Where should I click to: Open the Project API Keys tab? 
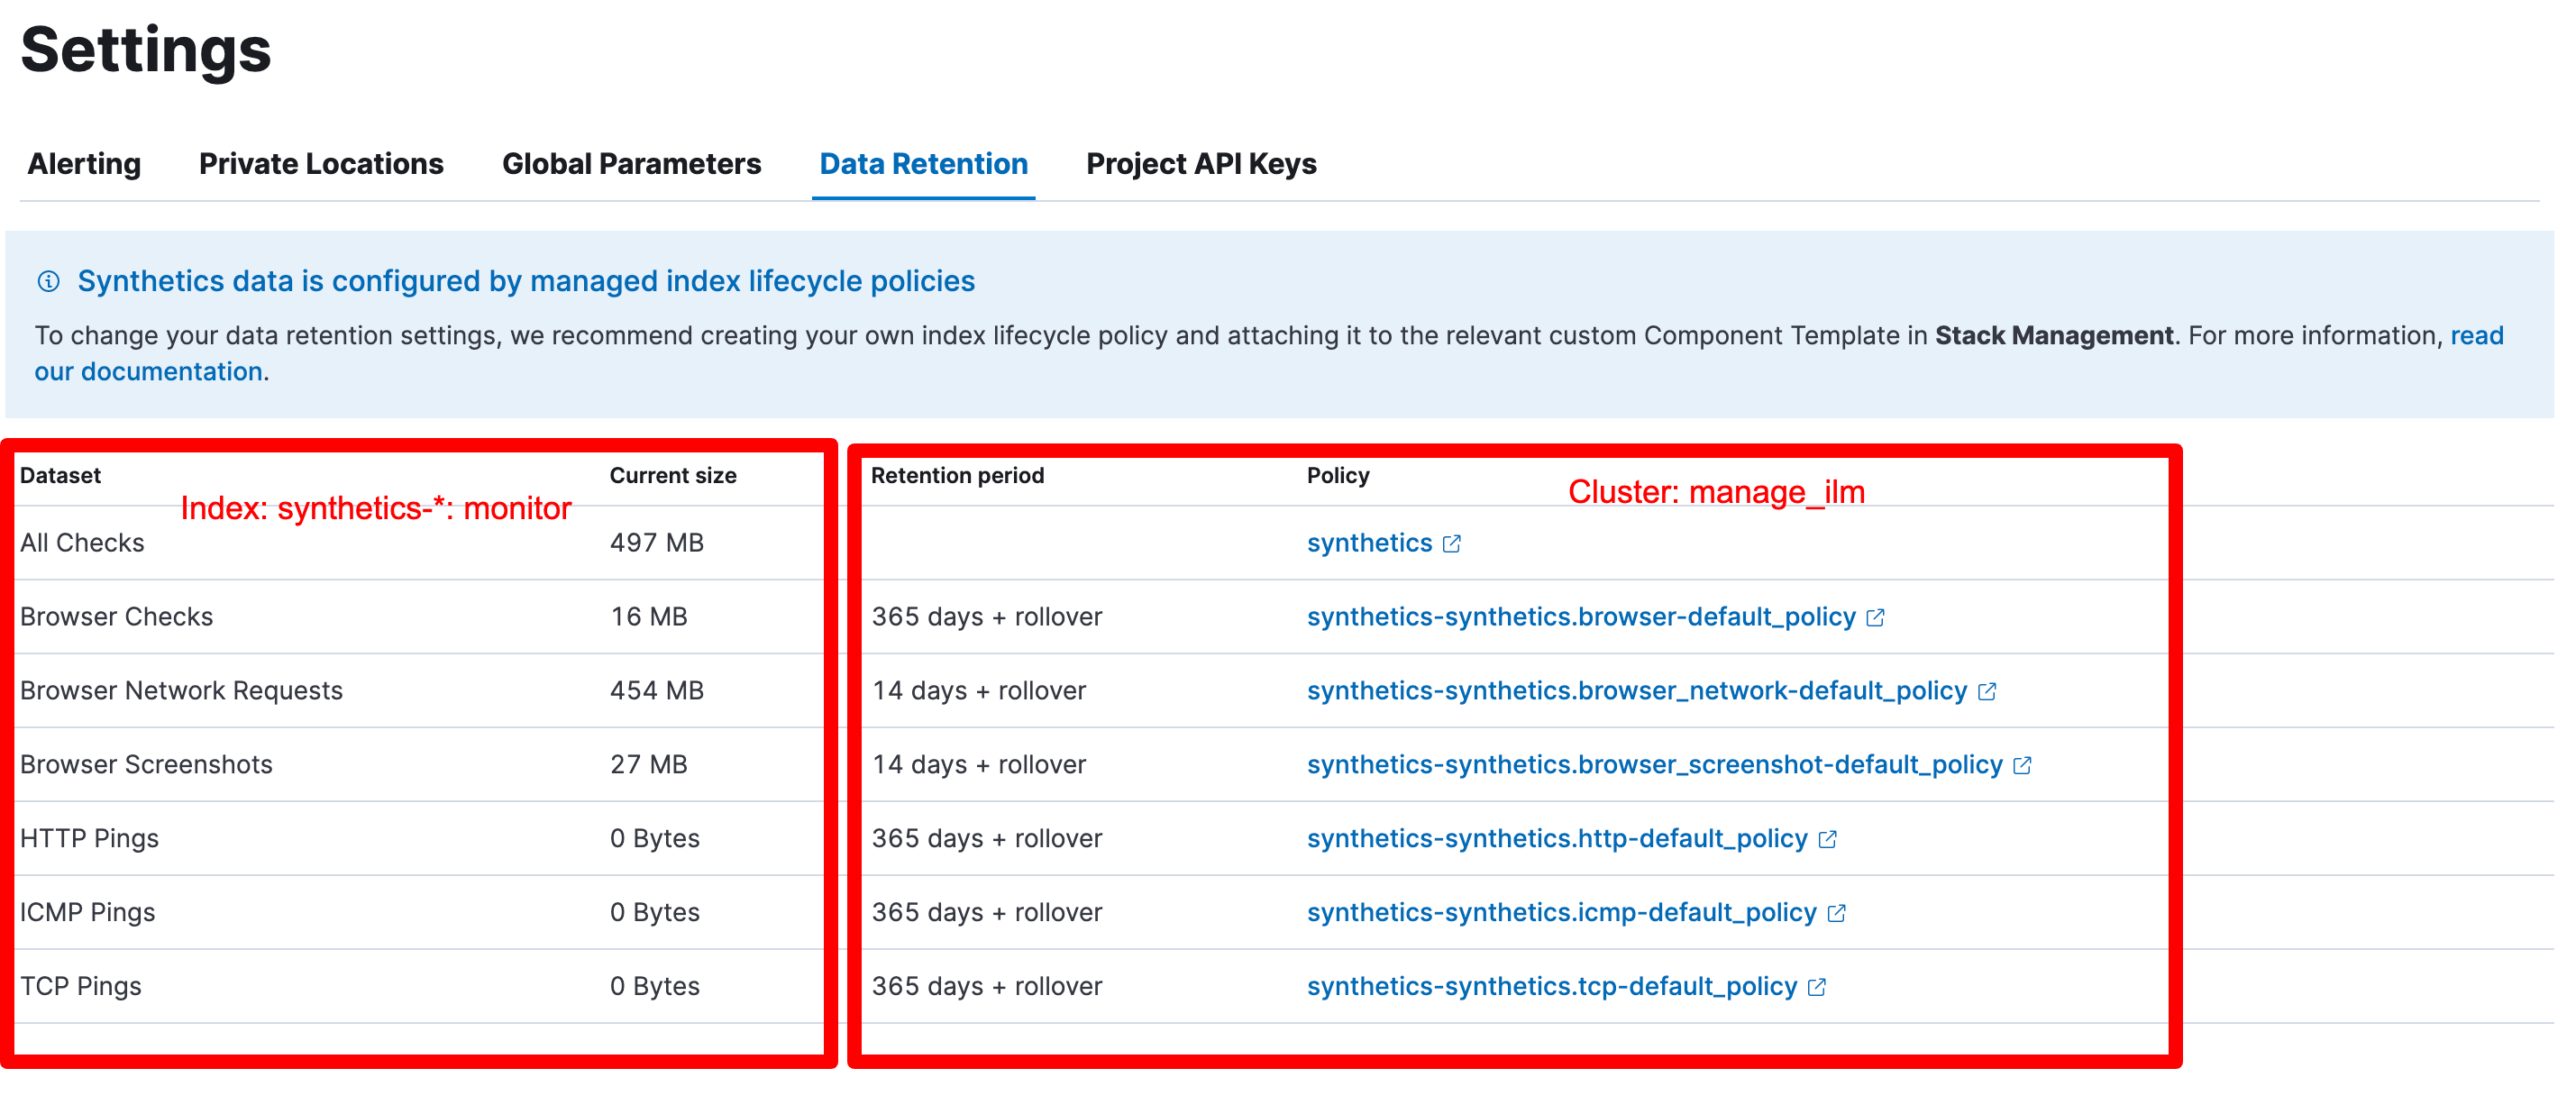tap(1201, 163)
